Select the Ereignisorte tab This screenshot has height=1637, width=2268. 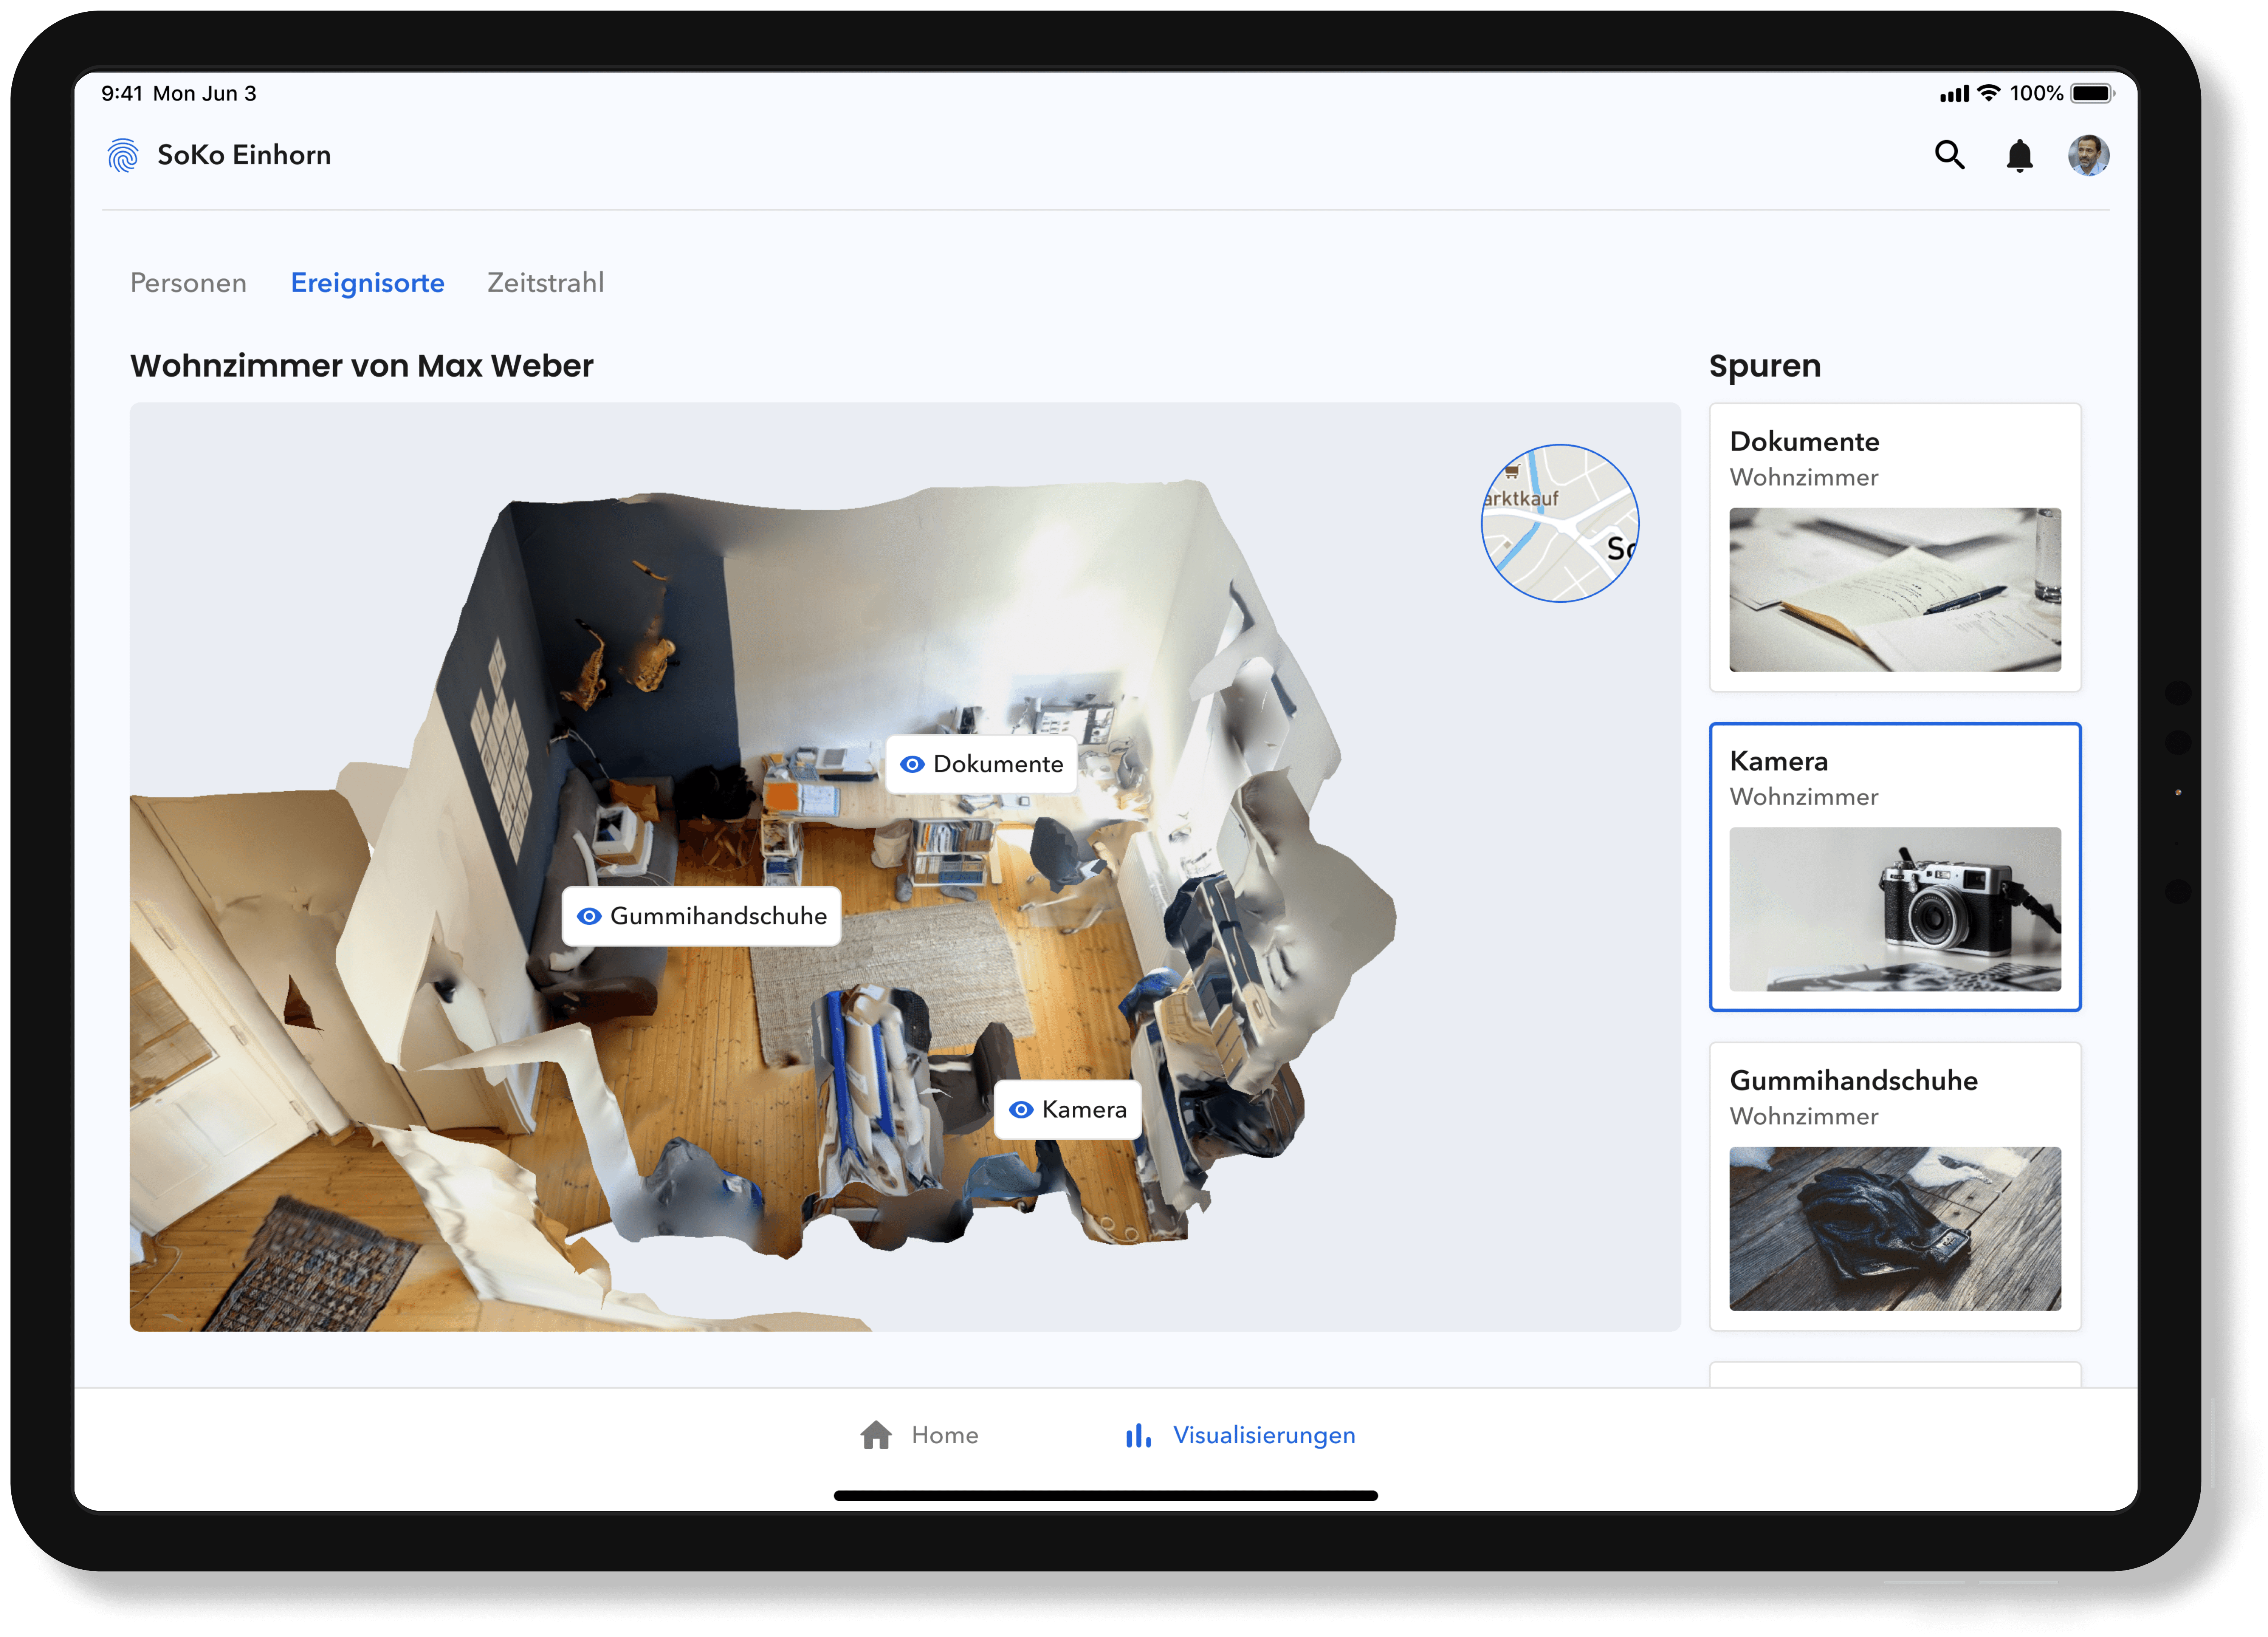pos(367,283)
